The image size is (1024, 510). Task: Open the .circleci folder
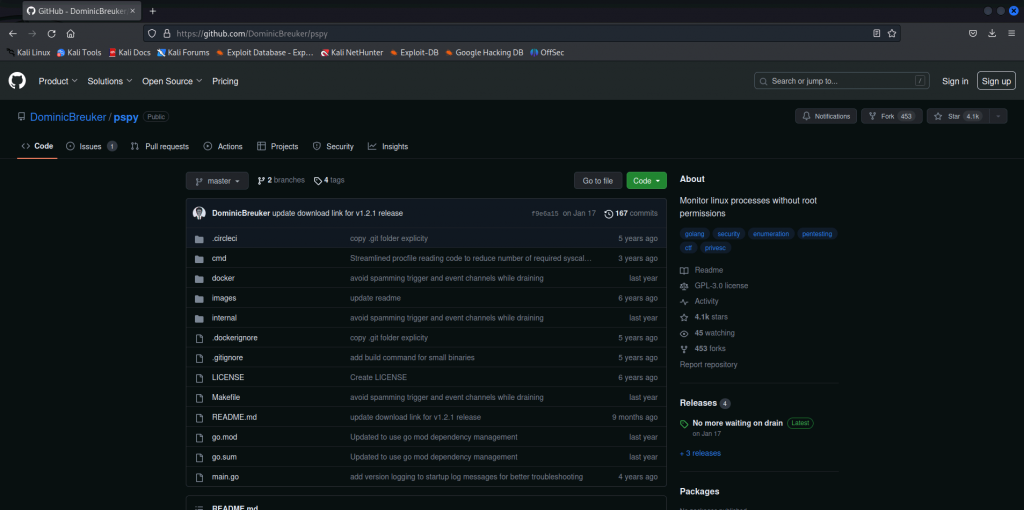(x=224, y=238)
